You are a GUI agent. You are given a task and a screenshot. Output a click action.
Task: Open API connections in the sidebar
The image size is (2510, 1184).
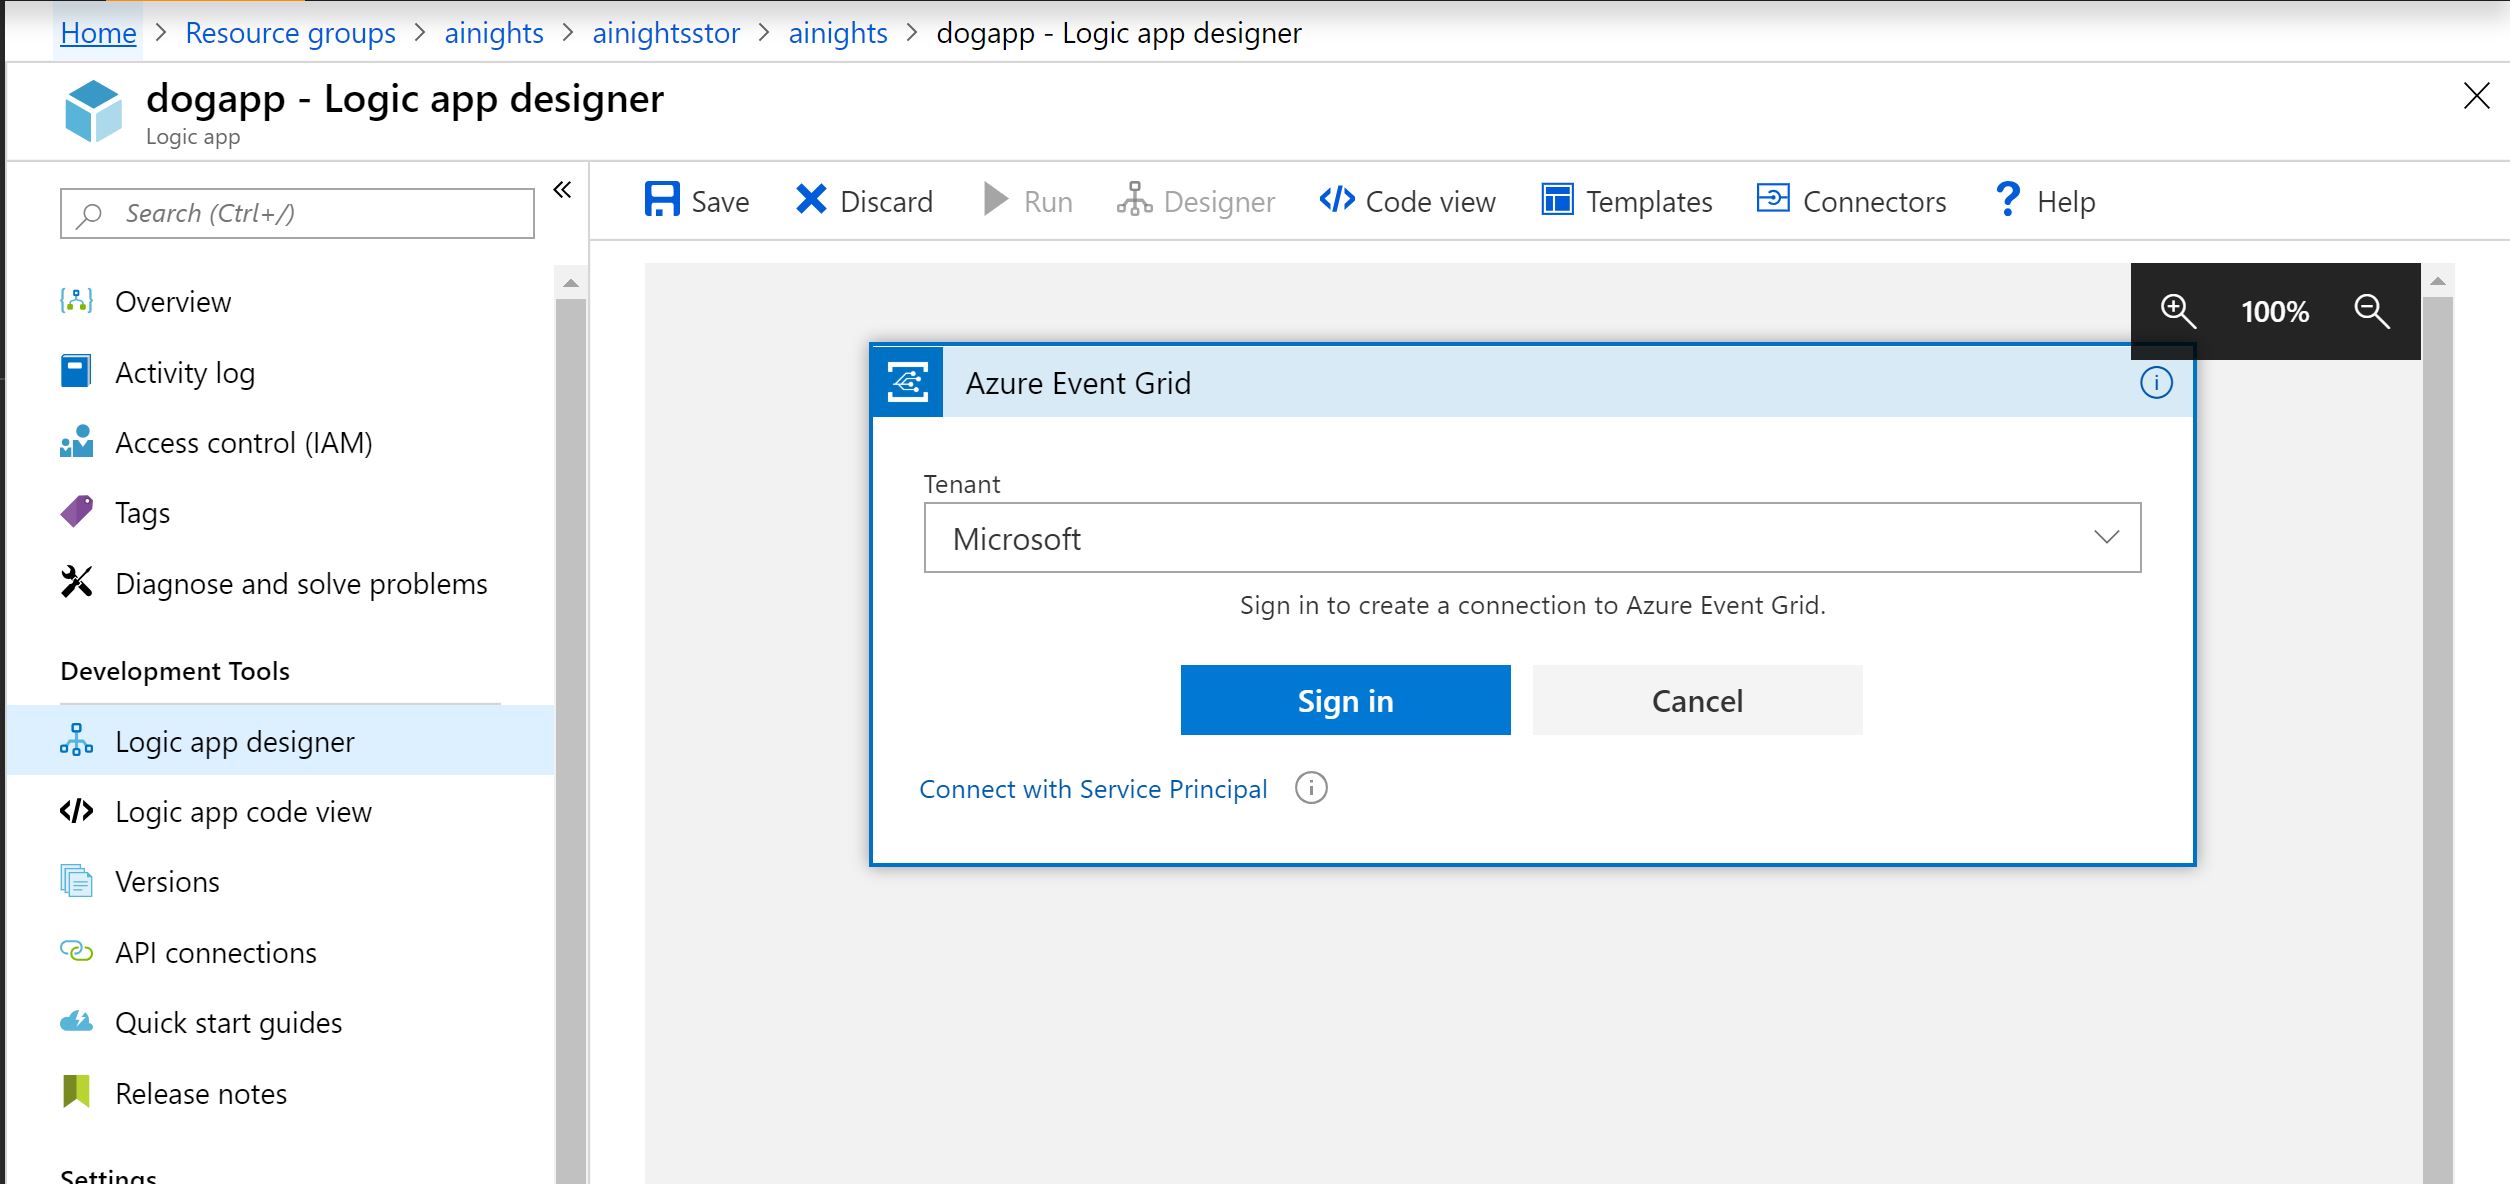(216, 952)
